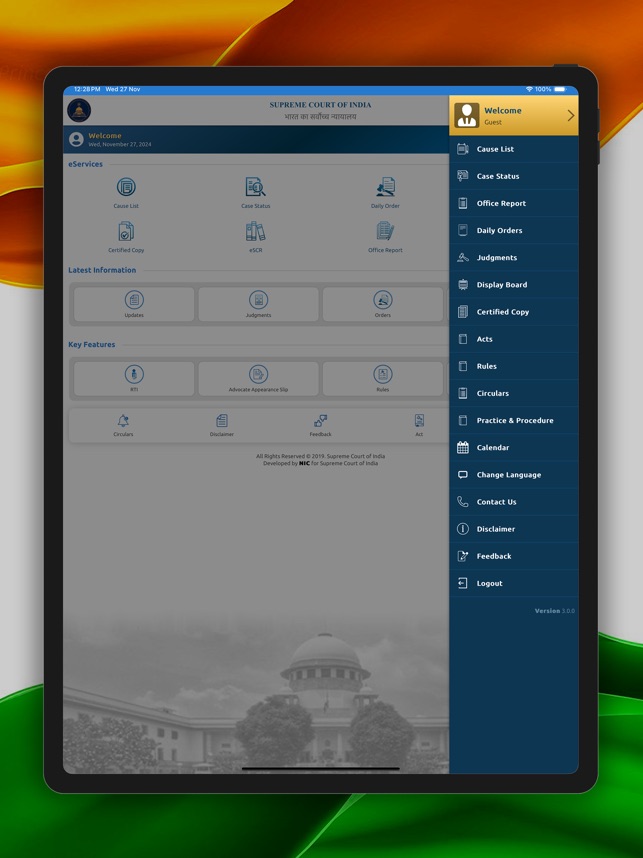
Task: Tap the Guest profile avatar in side menu
Action: pos(467,115)
